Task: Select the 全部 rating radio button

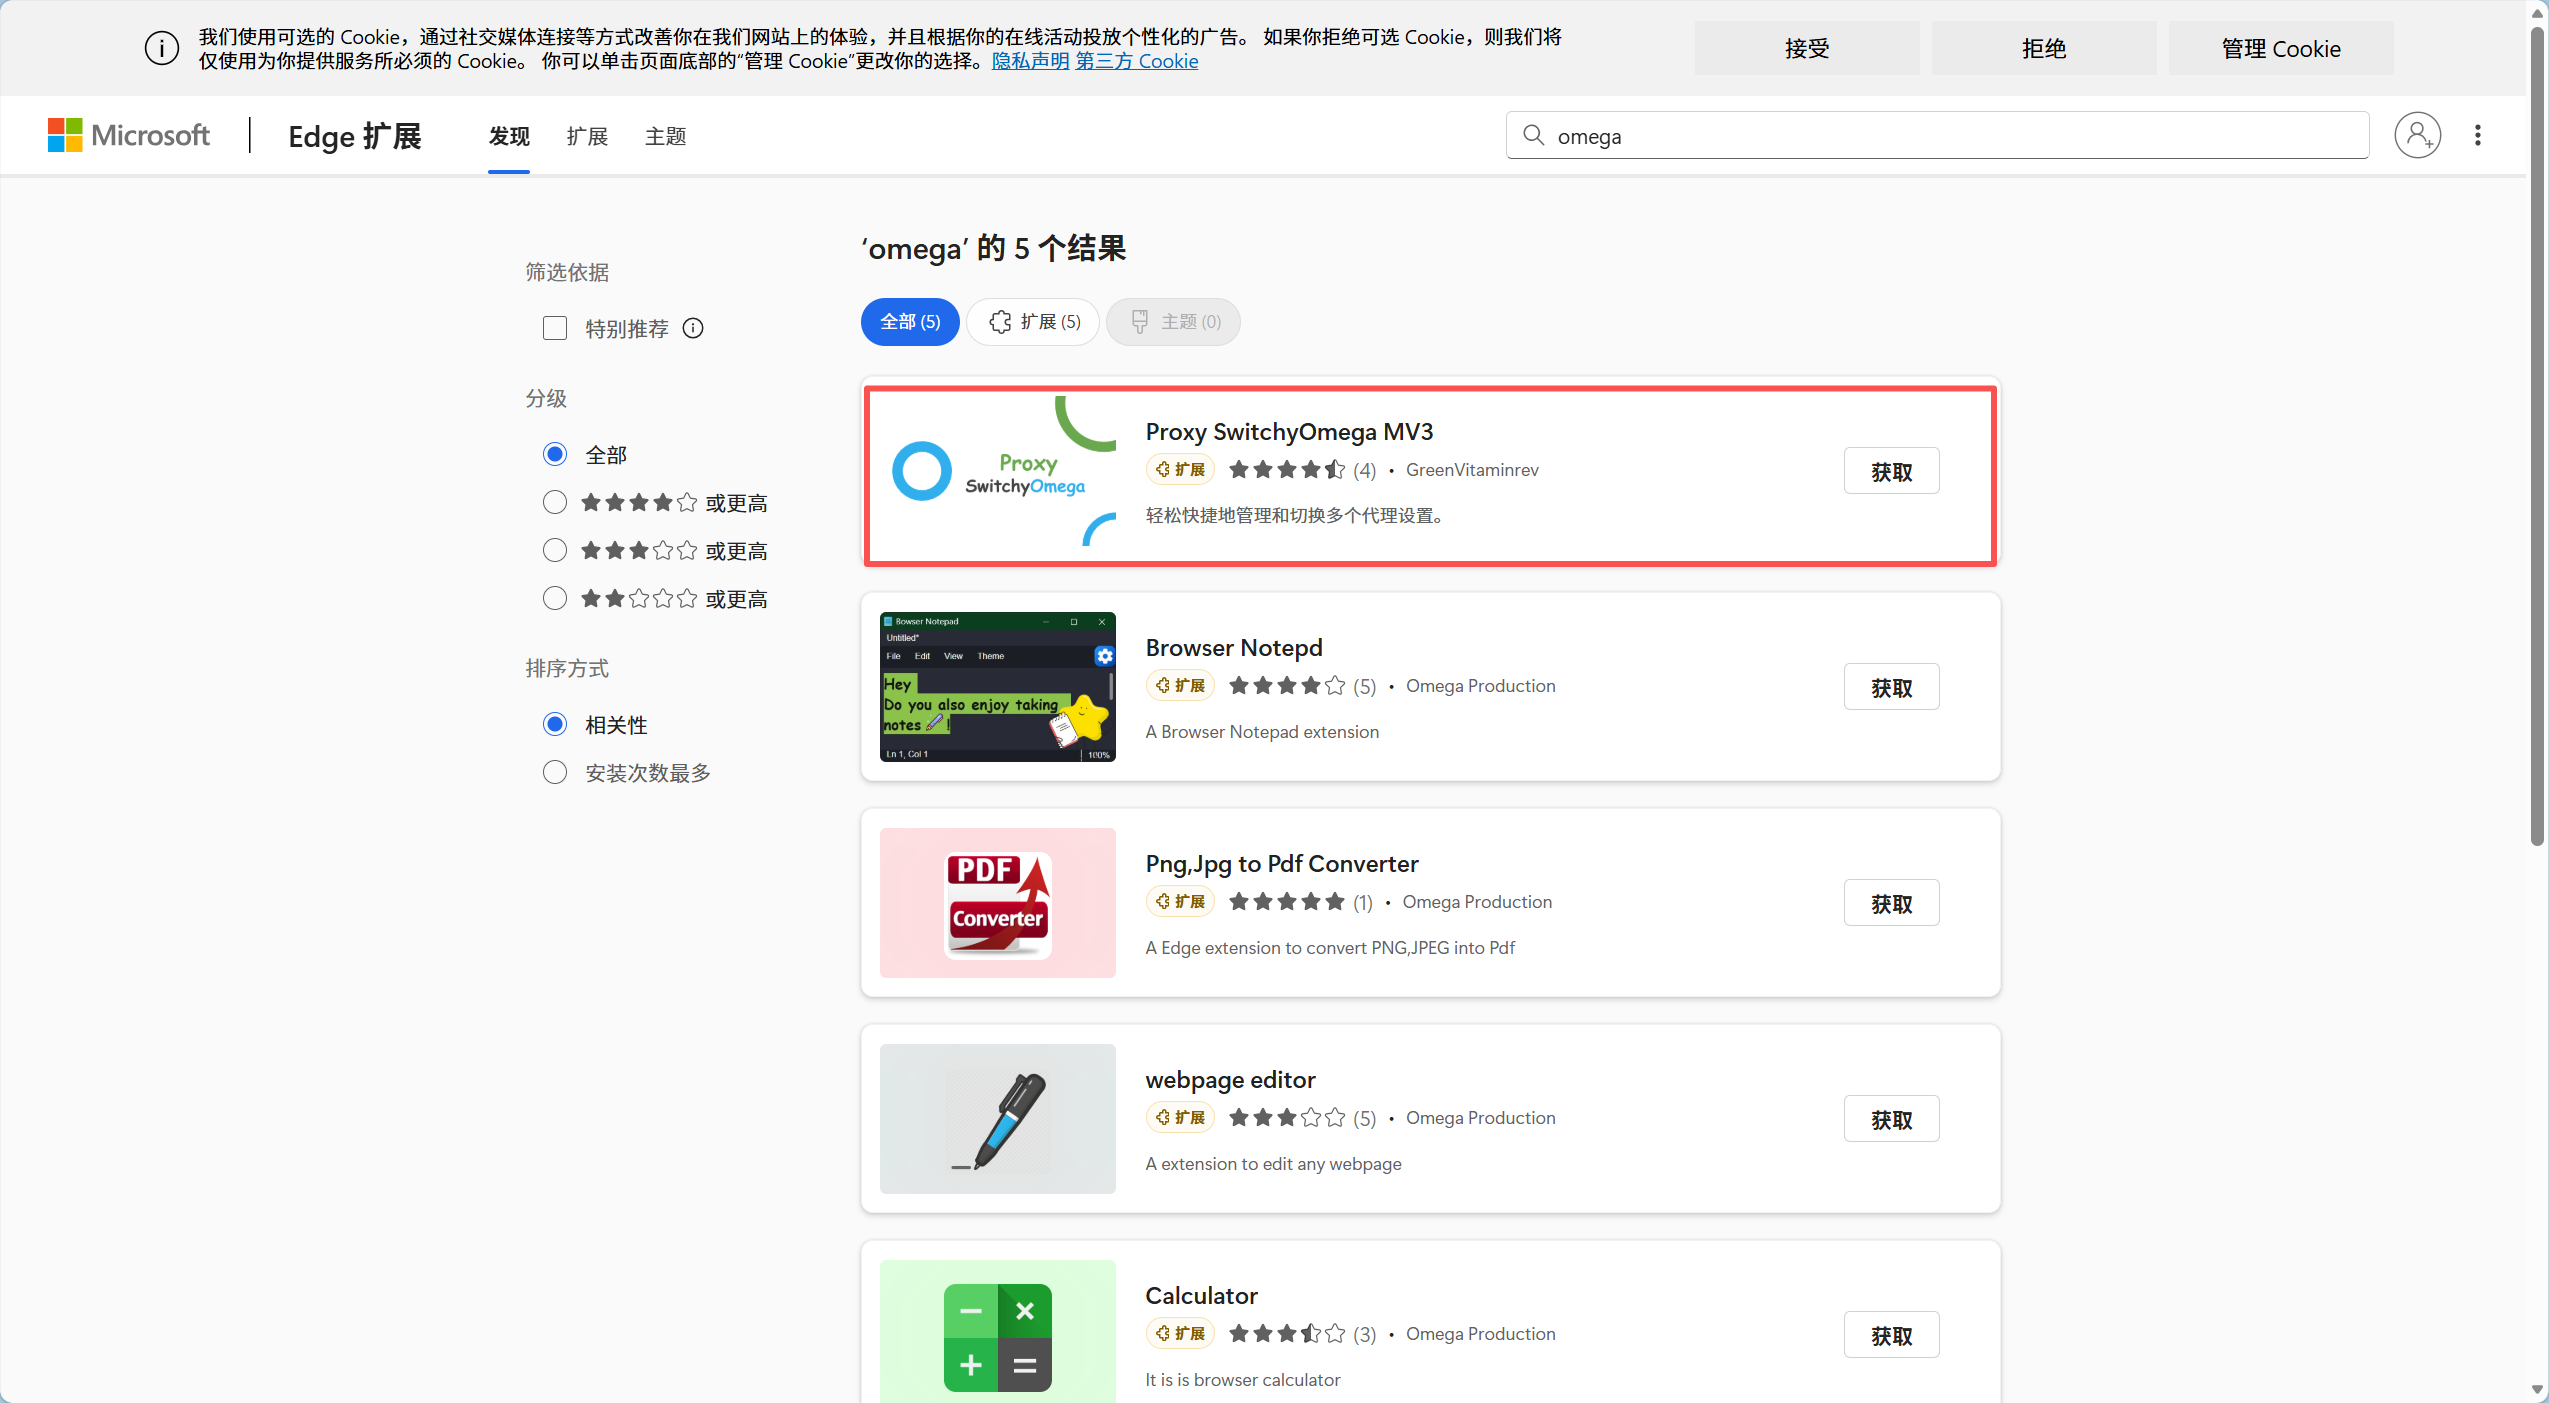Action: 555,454
